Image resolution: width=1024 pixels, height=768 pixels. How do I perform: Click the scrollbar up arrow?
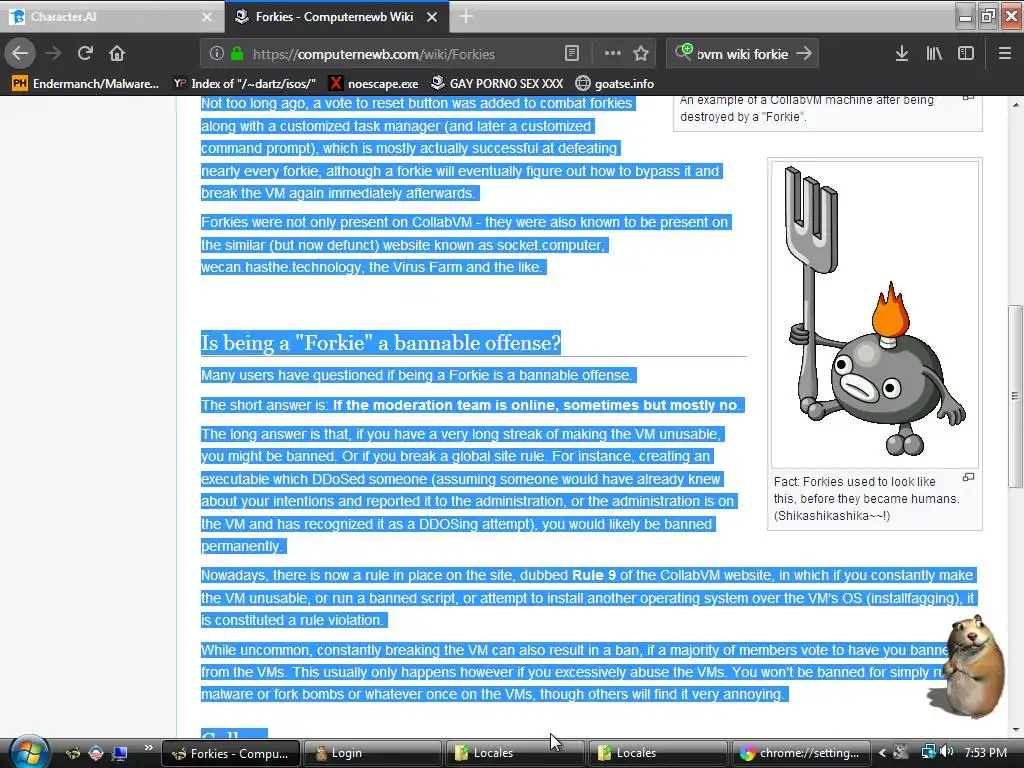point(1015,104)
